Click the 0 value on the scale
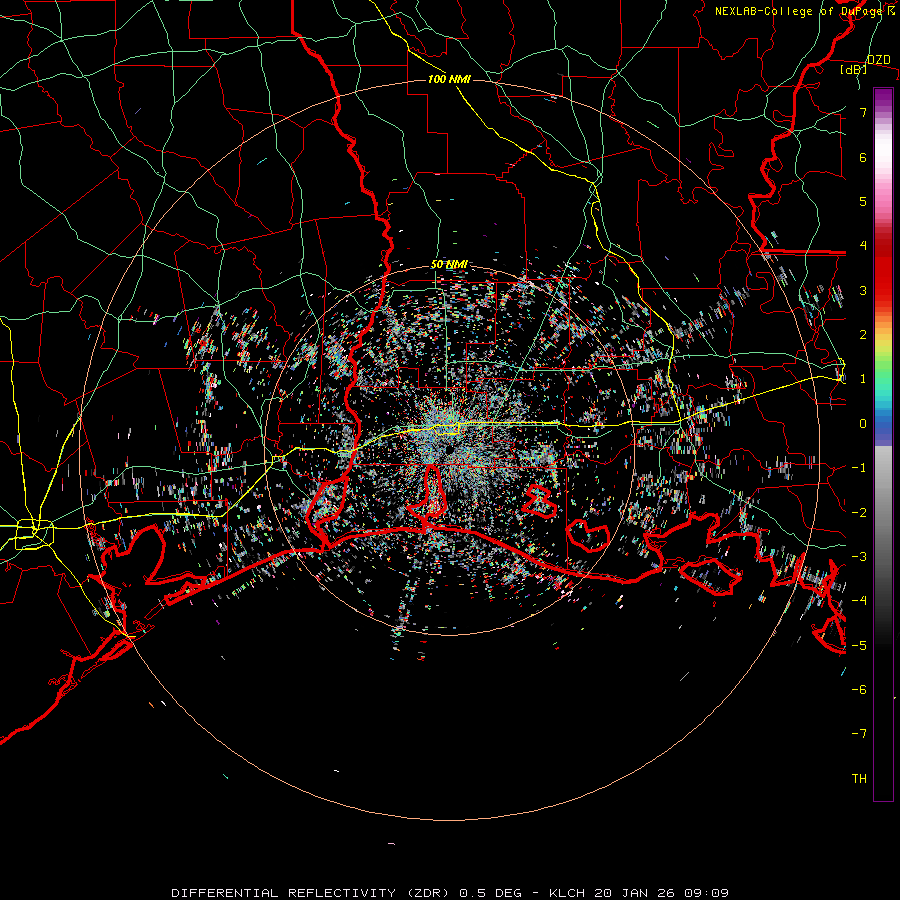This screenshot has height=900, width=900. (863, 424)
